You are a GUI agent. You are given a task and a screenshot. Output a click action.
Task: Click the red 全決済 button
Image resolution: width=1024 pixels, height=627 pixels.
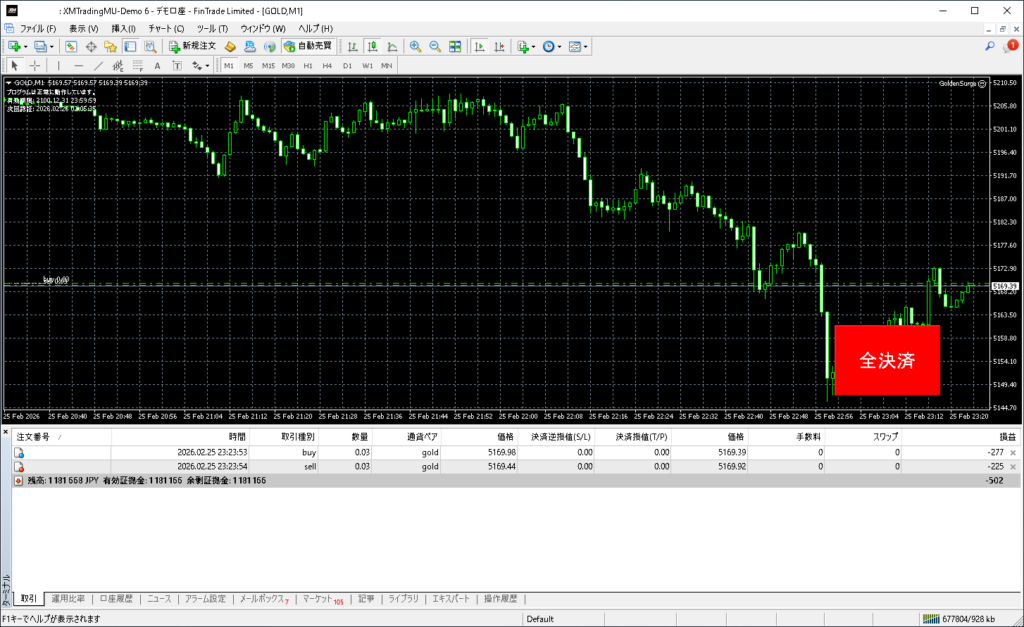click(x=887, y=360)
